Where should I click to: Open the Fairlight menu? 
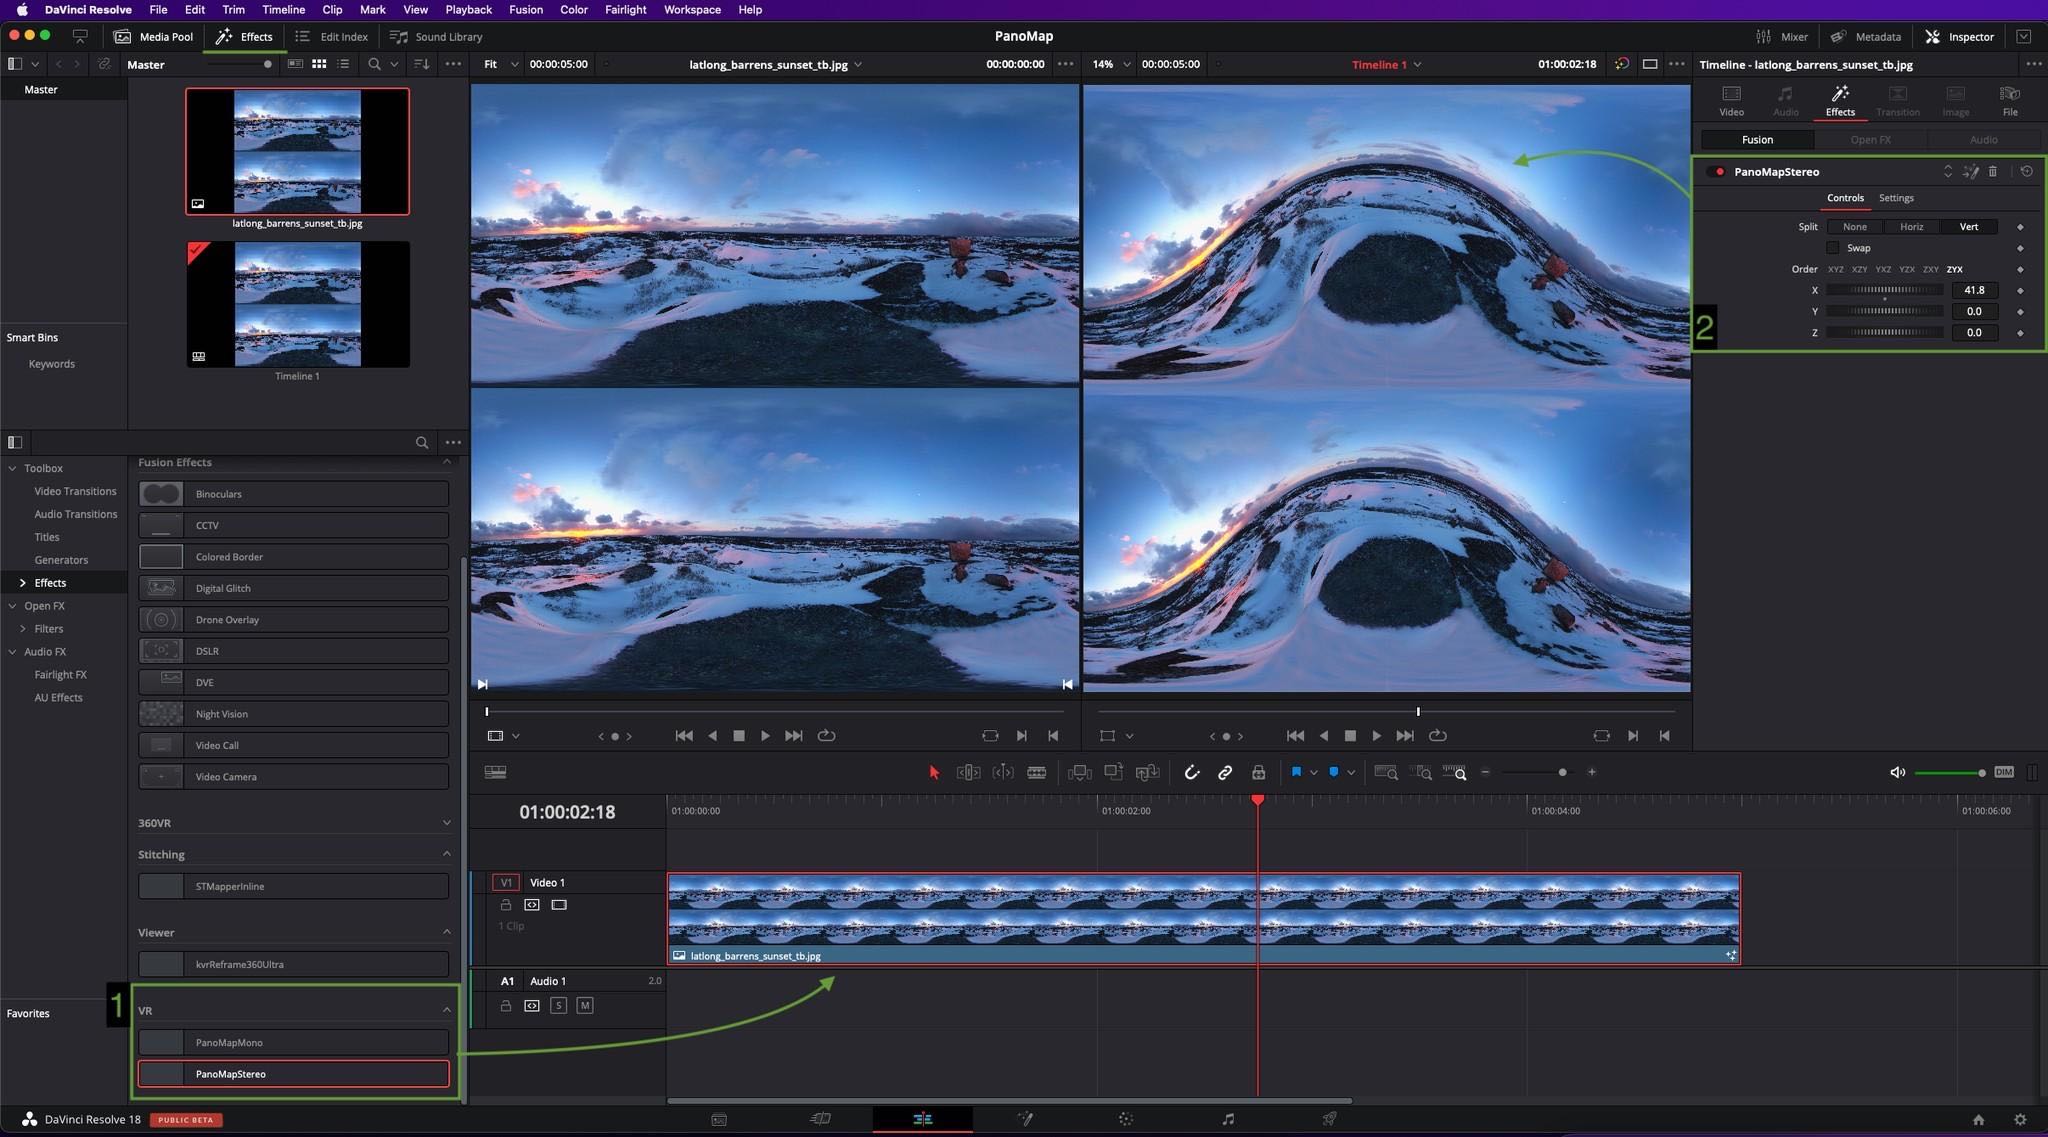tap(626, 9)
